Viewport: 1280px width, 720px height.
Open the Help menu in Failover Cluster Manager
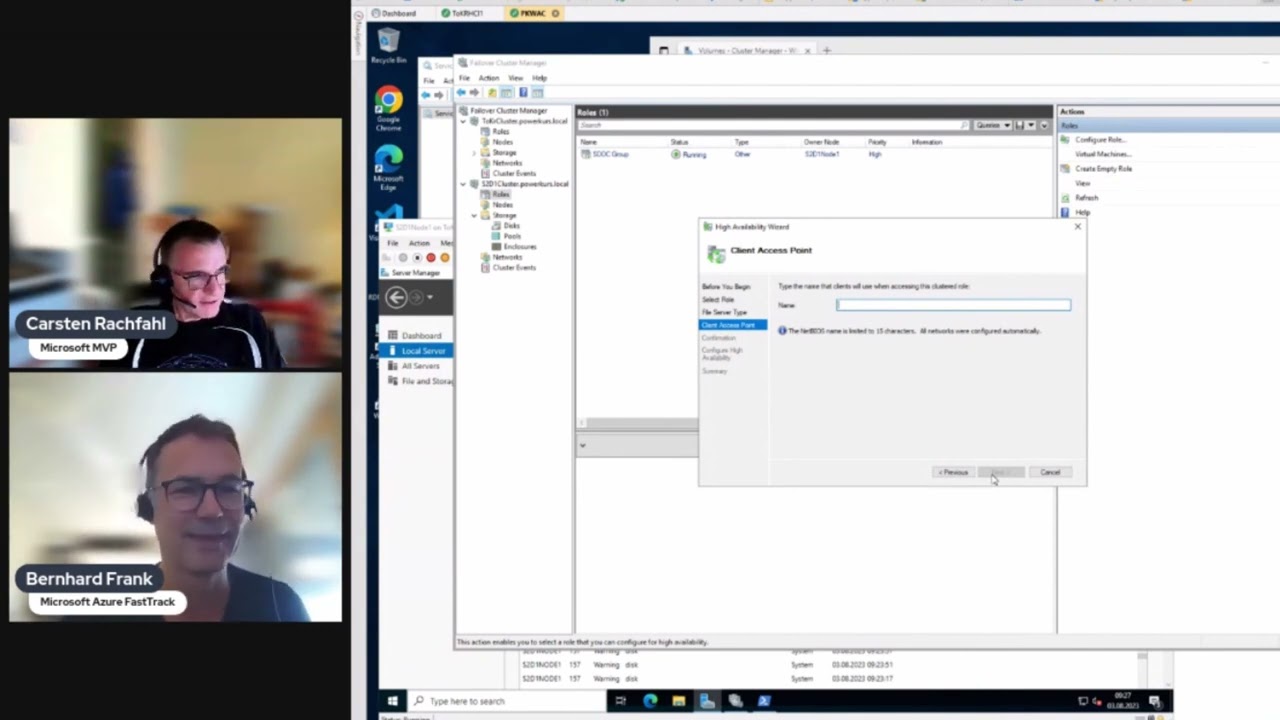click(539, 78)
